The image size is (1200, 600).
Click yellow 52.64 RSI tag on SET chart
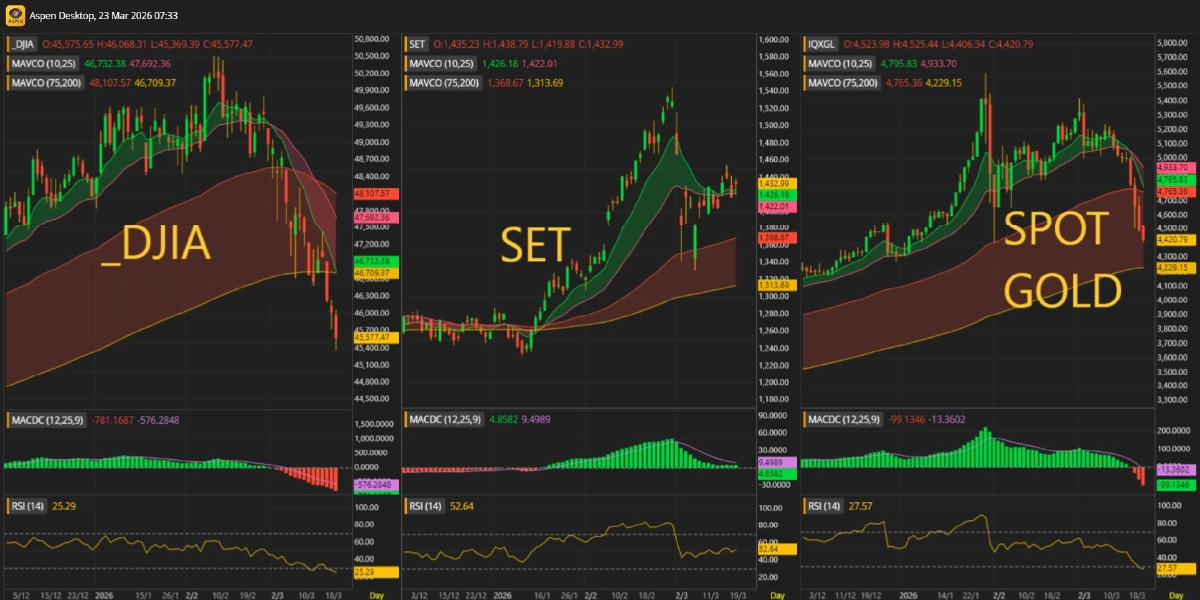774,549
